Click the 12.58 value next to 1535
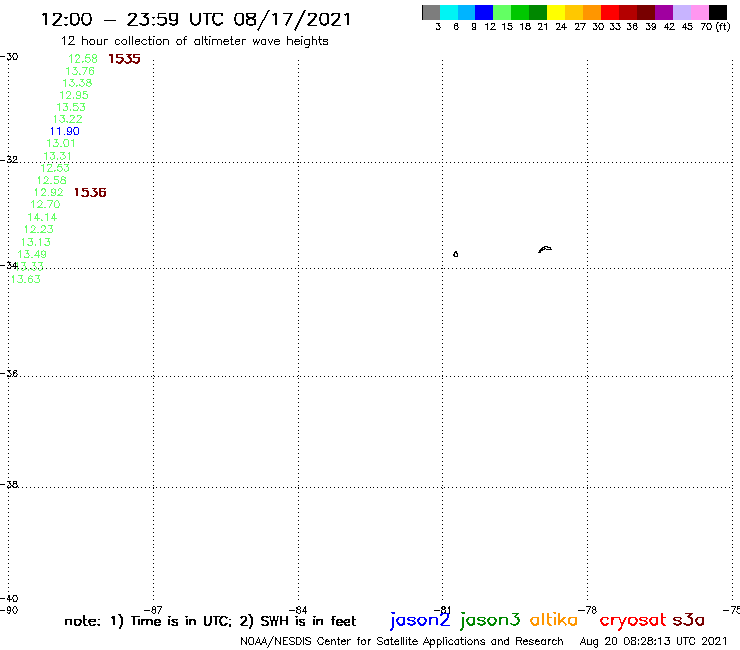This screenshot has height=650, width=740. click(x=83, y=59)
